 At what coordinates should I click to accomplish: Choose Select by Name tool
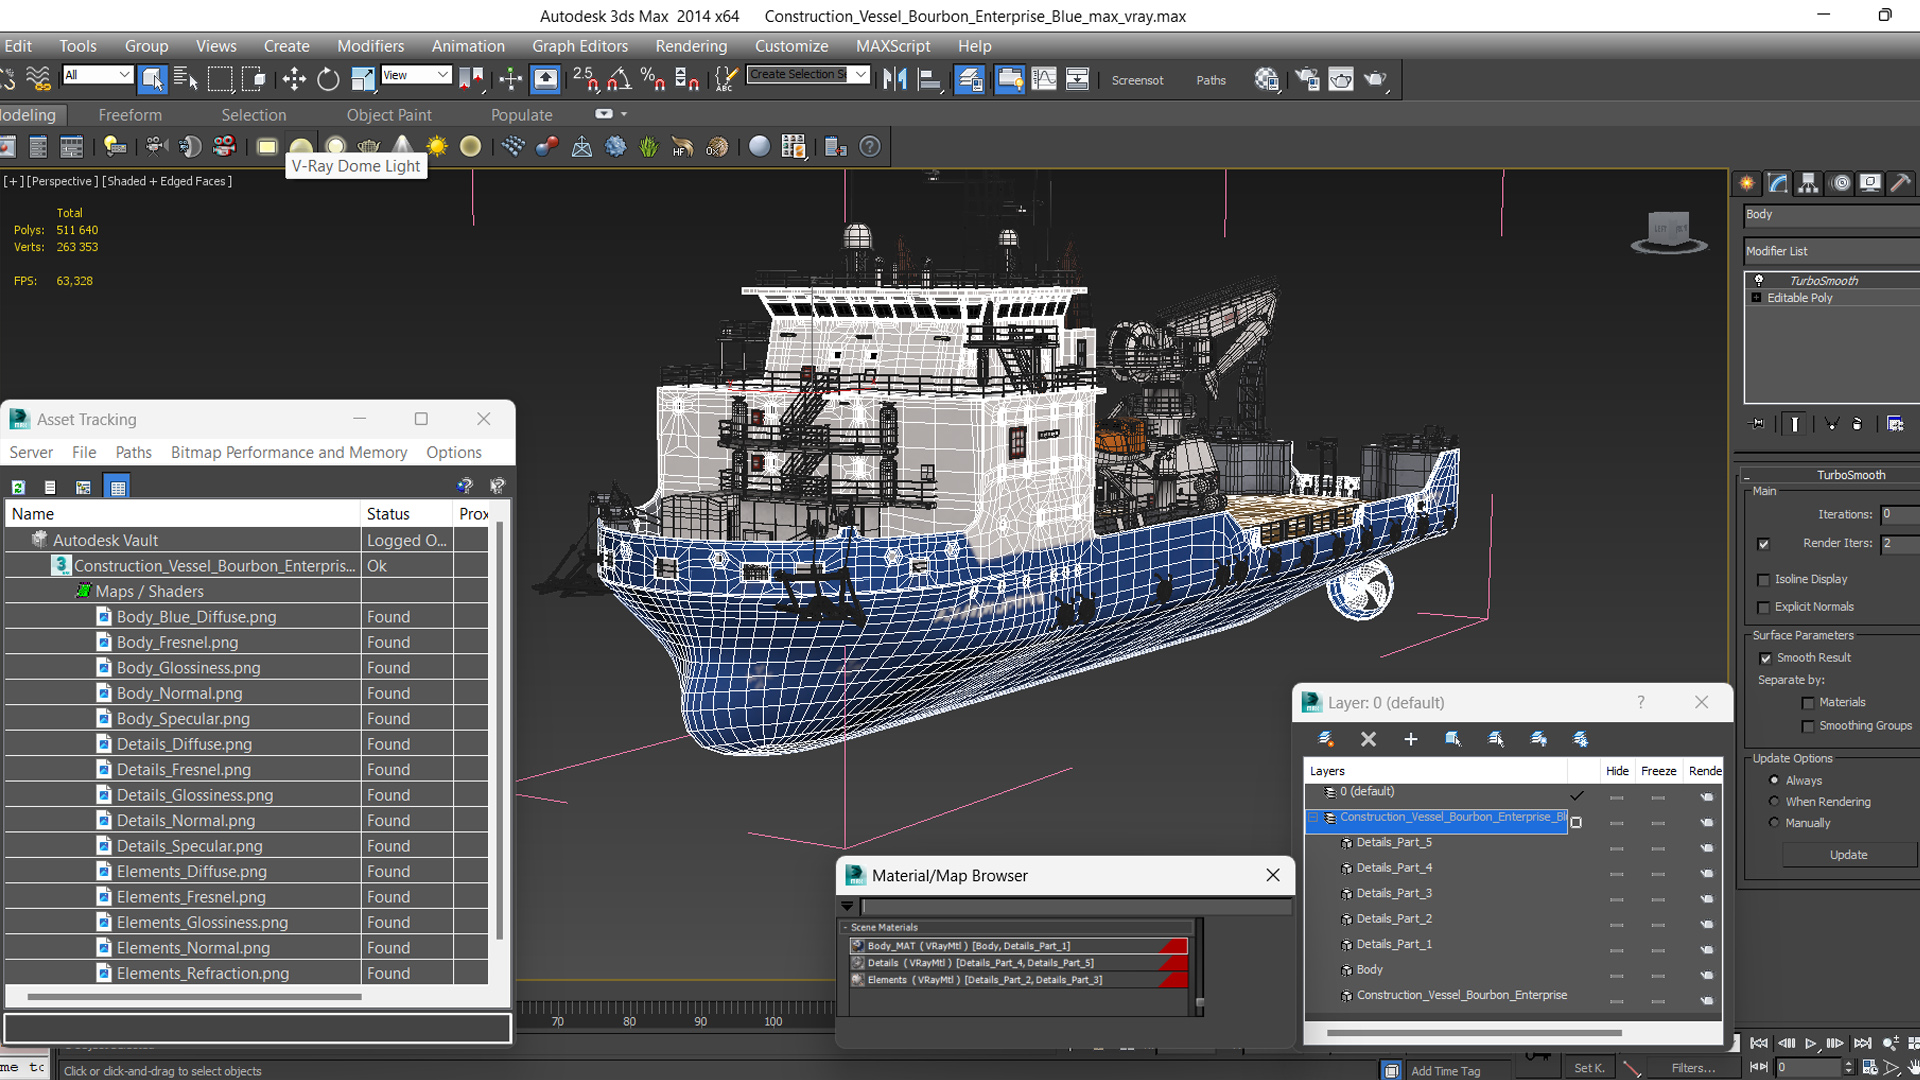coord(186,79)
